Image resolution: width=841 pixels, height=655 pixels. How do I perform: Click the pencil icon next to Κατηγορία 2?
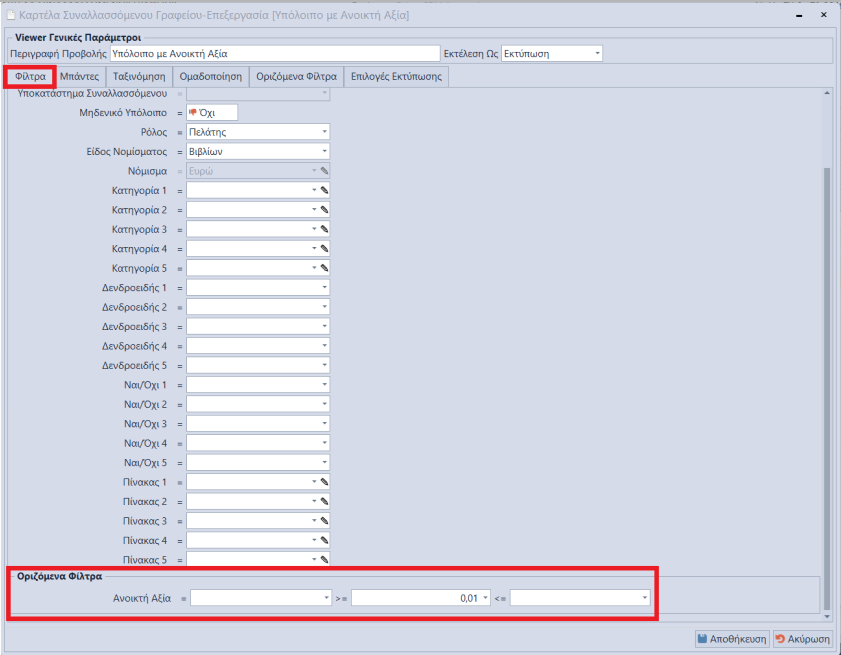click(324, 210)
